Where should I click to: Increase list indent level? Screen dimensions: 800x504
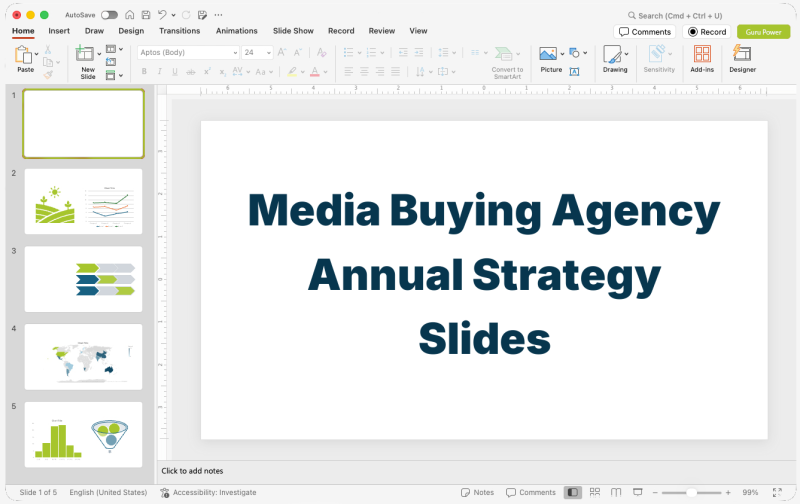click(x=419, y=52)
